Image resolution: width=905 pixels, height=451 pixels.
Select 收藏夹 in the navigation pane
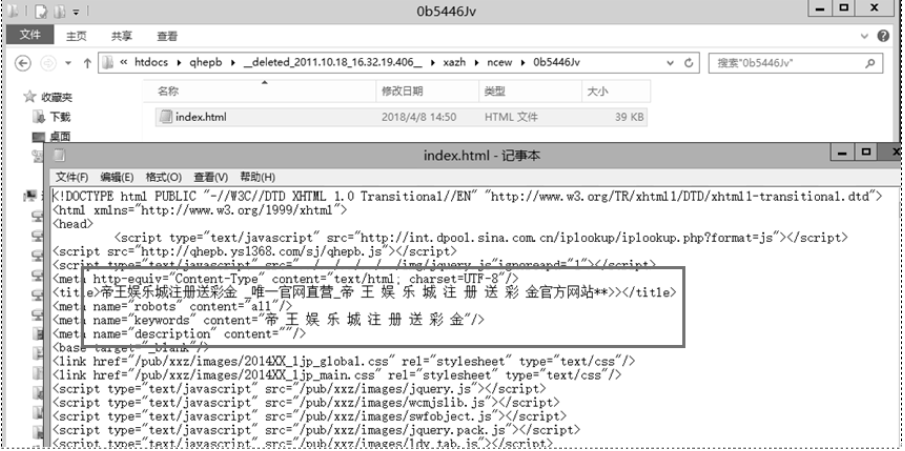point(56,98)
